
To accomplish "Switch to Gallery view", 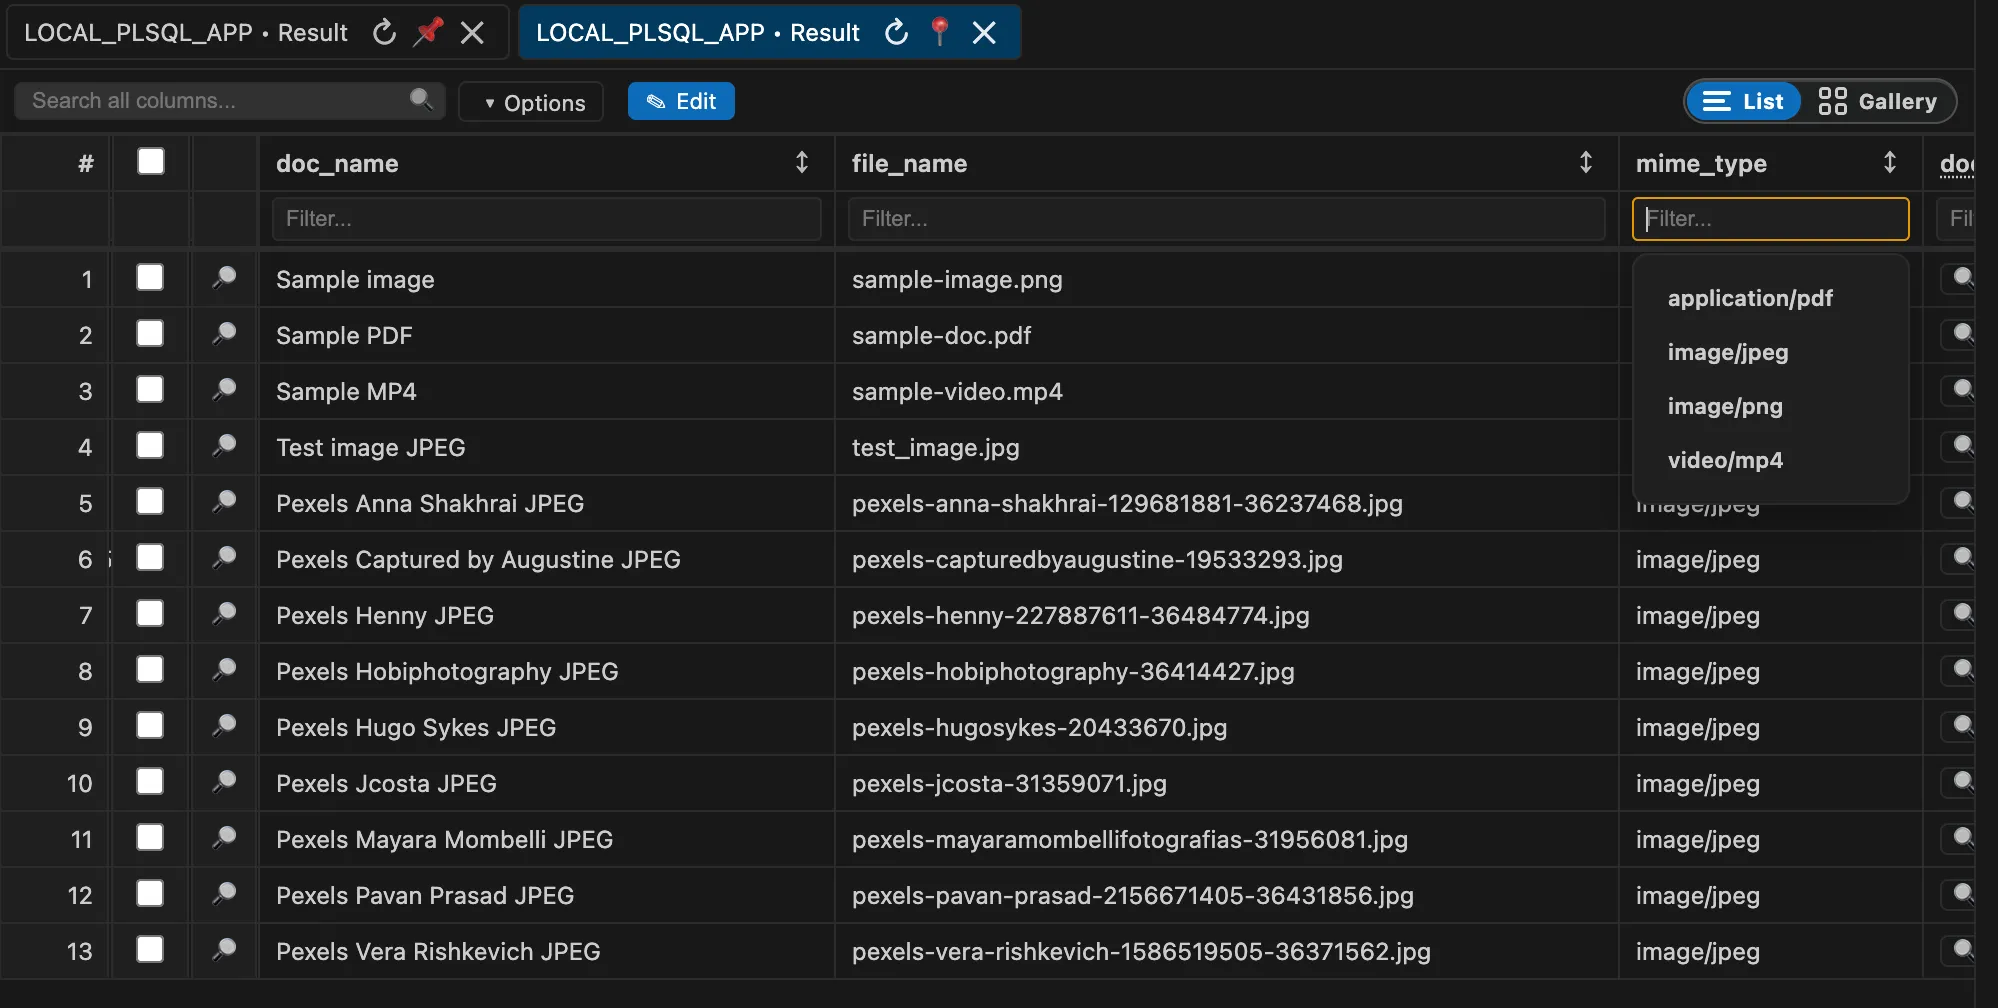I will coord(1877,101).
